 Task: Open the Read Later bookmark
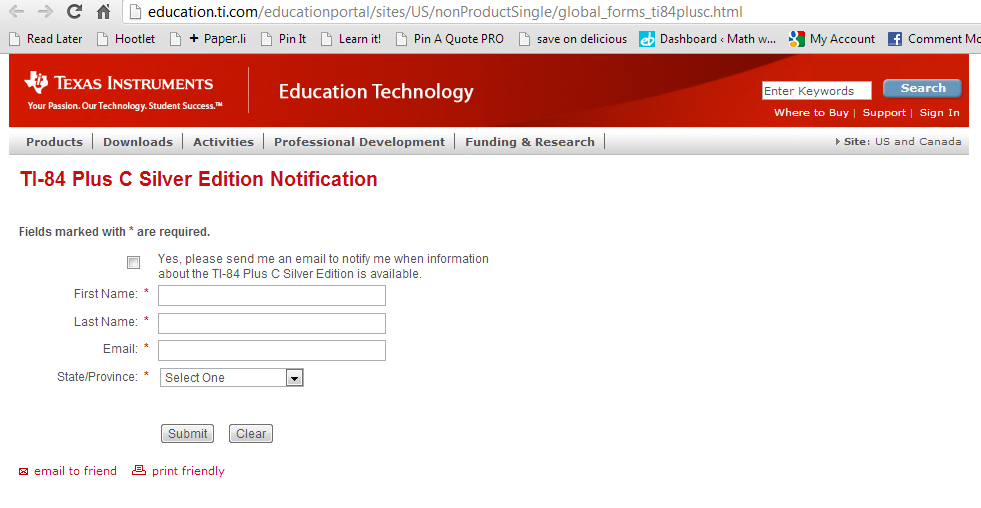[46, 39]
